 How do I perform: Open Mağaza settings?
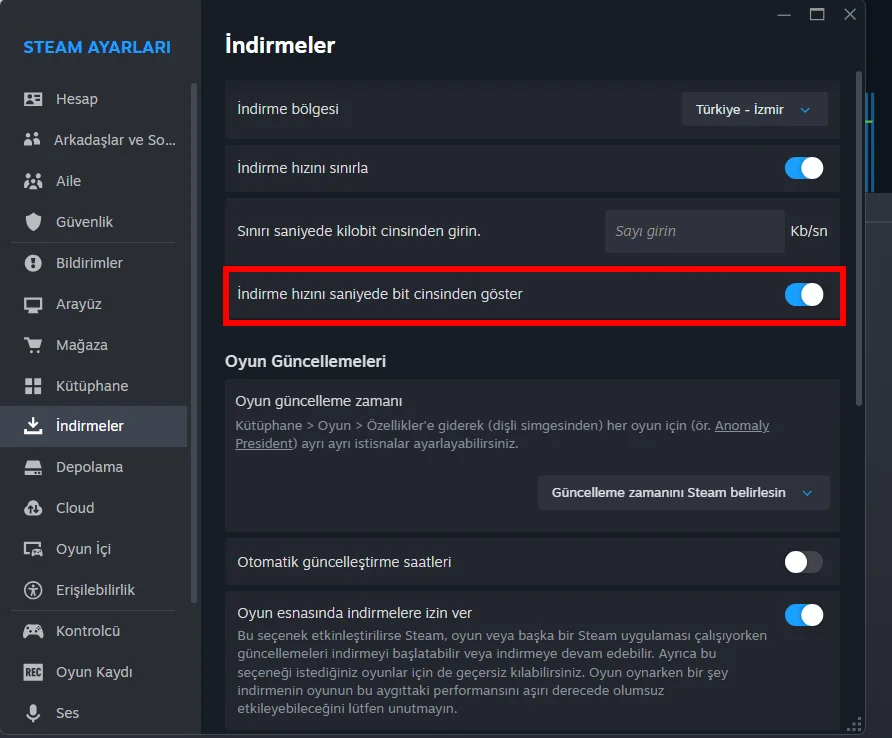tap(94, 345)
